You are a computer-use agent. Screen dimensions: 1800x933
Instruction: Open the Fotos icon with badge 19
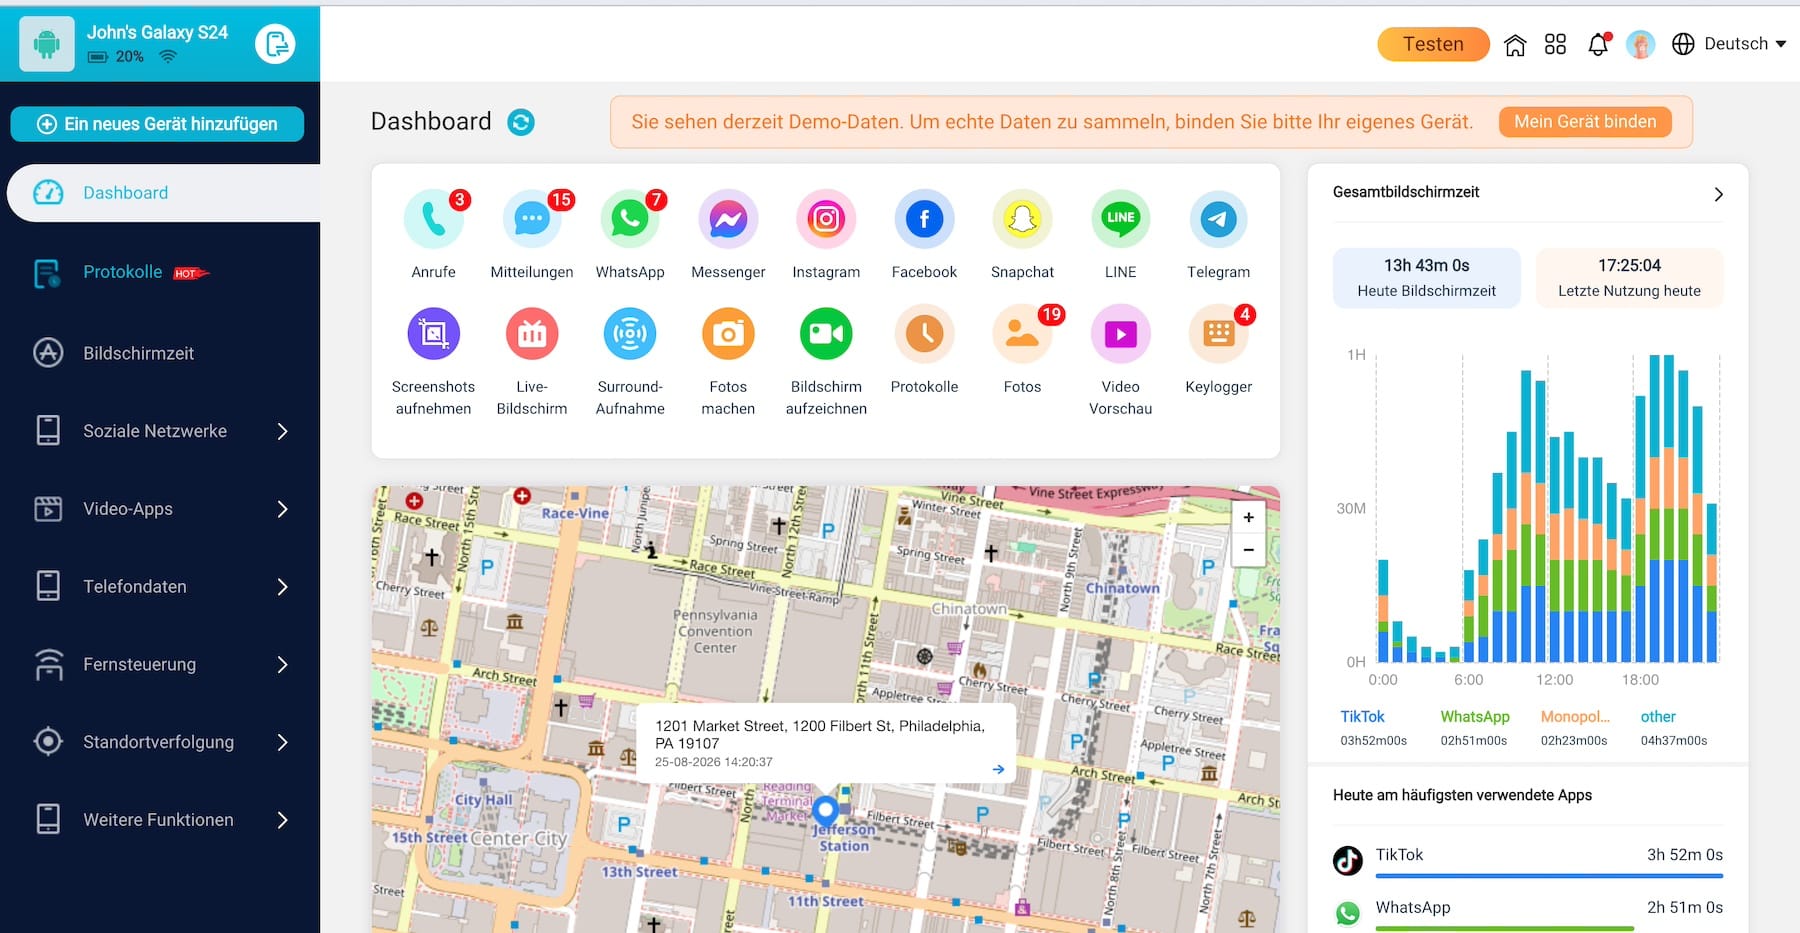click(1022, 334)
